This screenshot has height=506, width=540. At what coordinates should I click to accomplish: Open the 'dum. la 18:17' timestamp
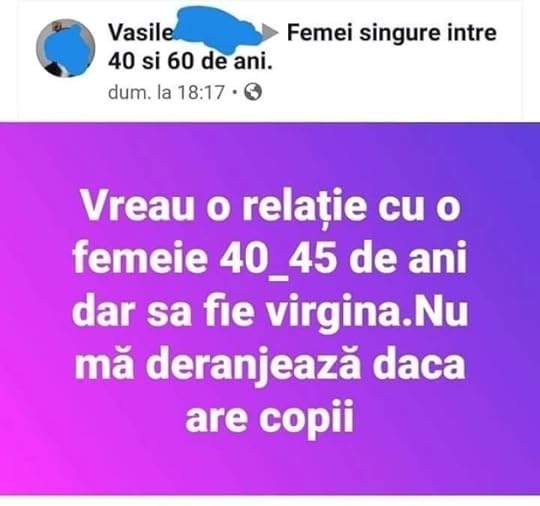[166, 92]
